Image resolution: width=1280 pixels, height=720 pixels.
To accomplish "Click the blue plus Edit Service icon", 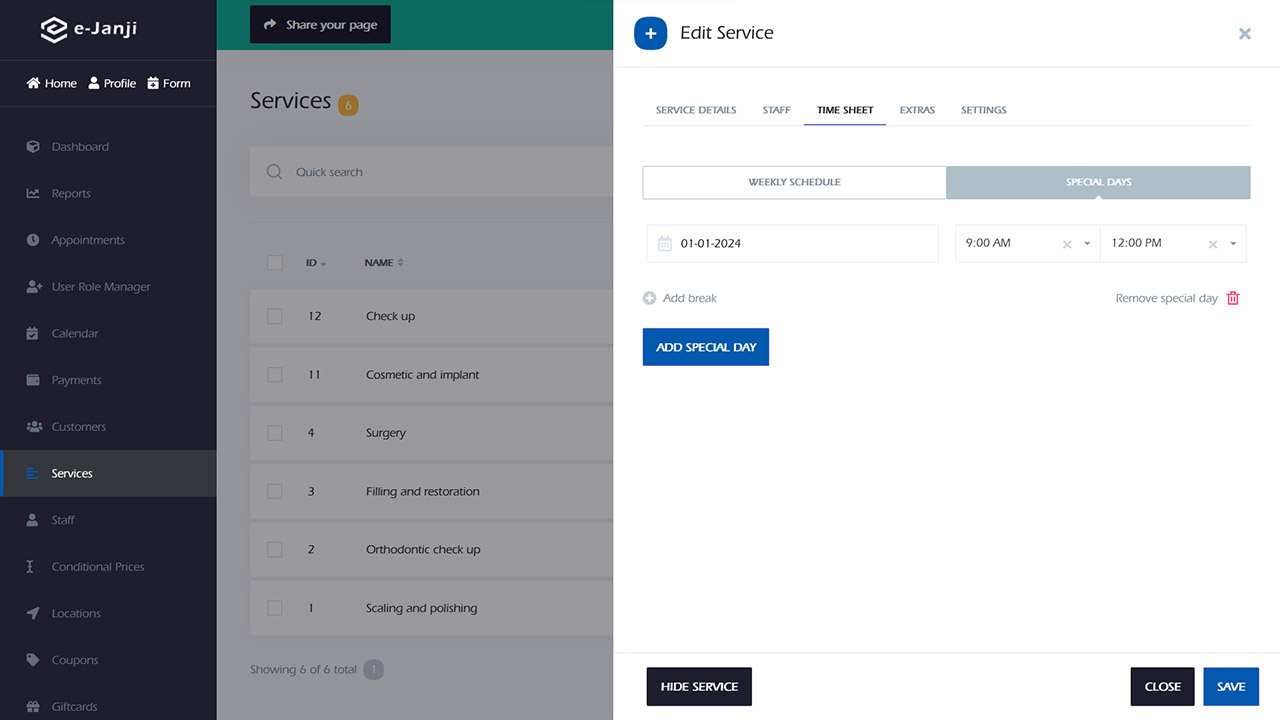I will [650, 33].
